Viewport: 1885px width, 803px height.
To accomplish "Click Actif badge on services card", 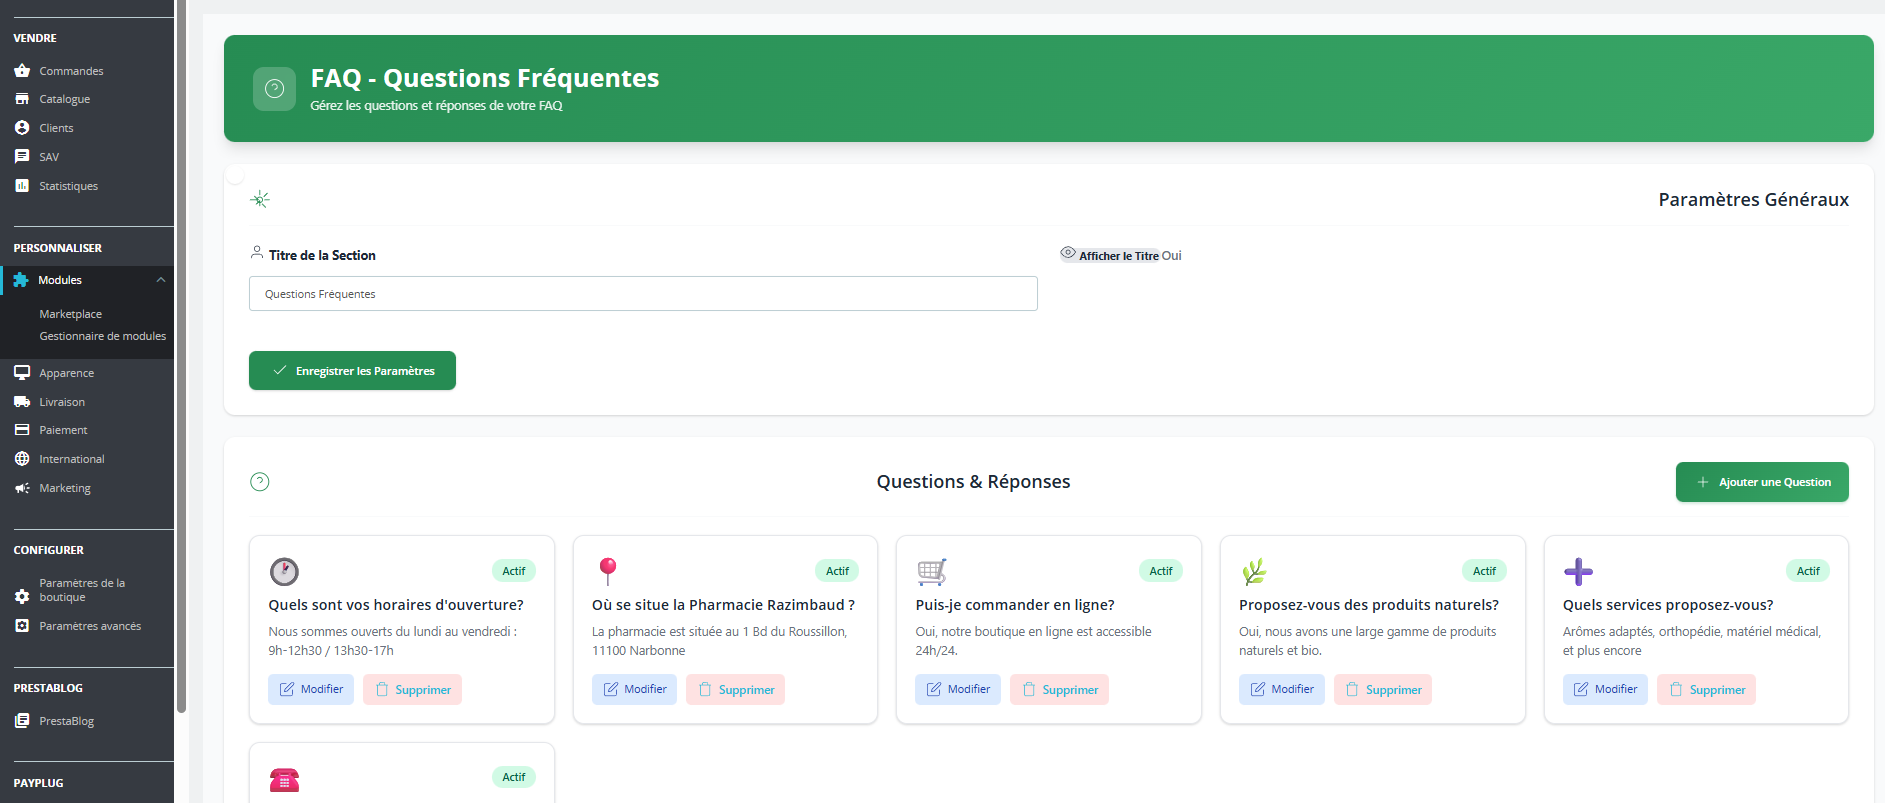I will [1808, 571].
